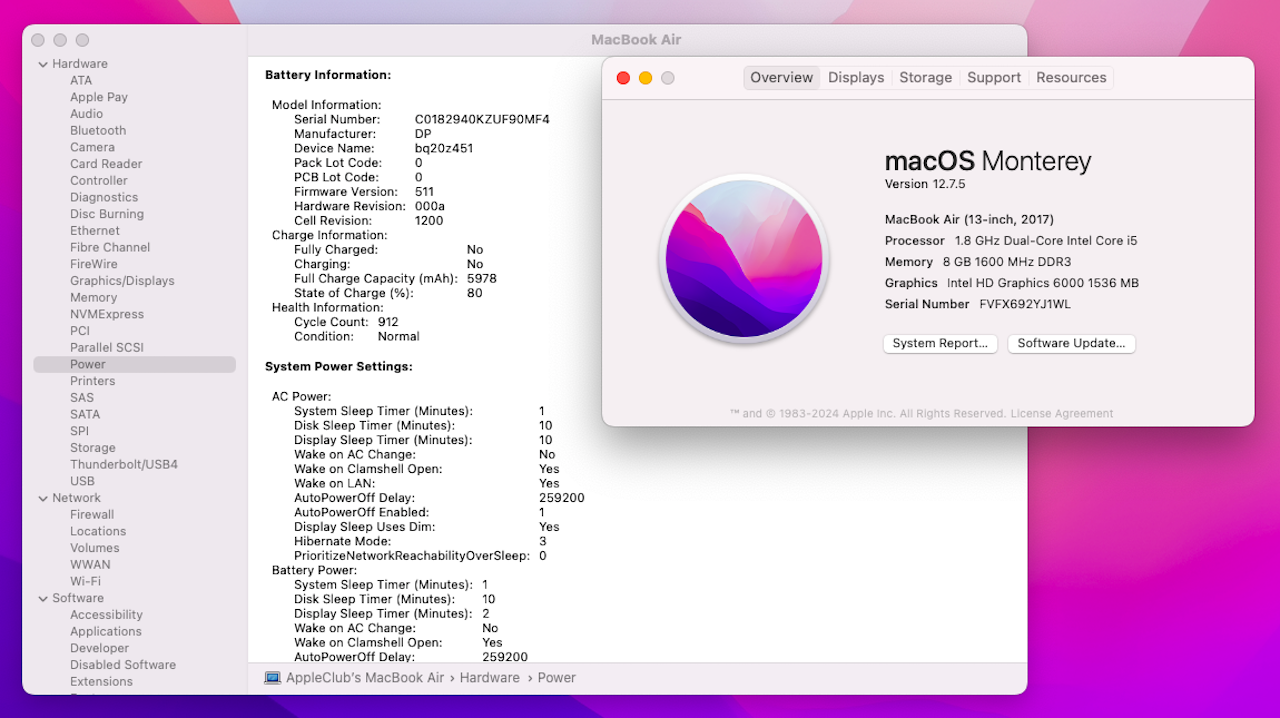Screen dimensions: 1280x718
Task: Select Developer under Software
Action: [100, 648]
